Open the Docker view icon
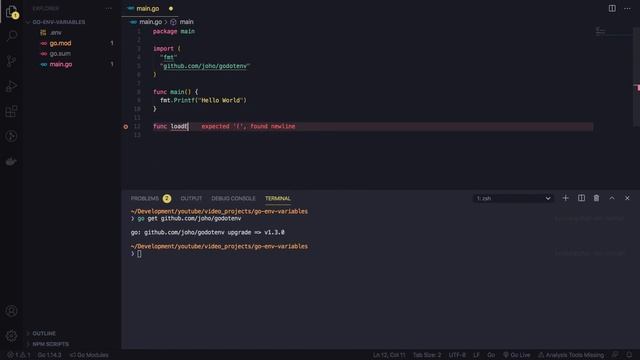The height and width of the screenshot is (360, 640). tap(11, 161)
